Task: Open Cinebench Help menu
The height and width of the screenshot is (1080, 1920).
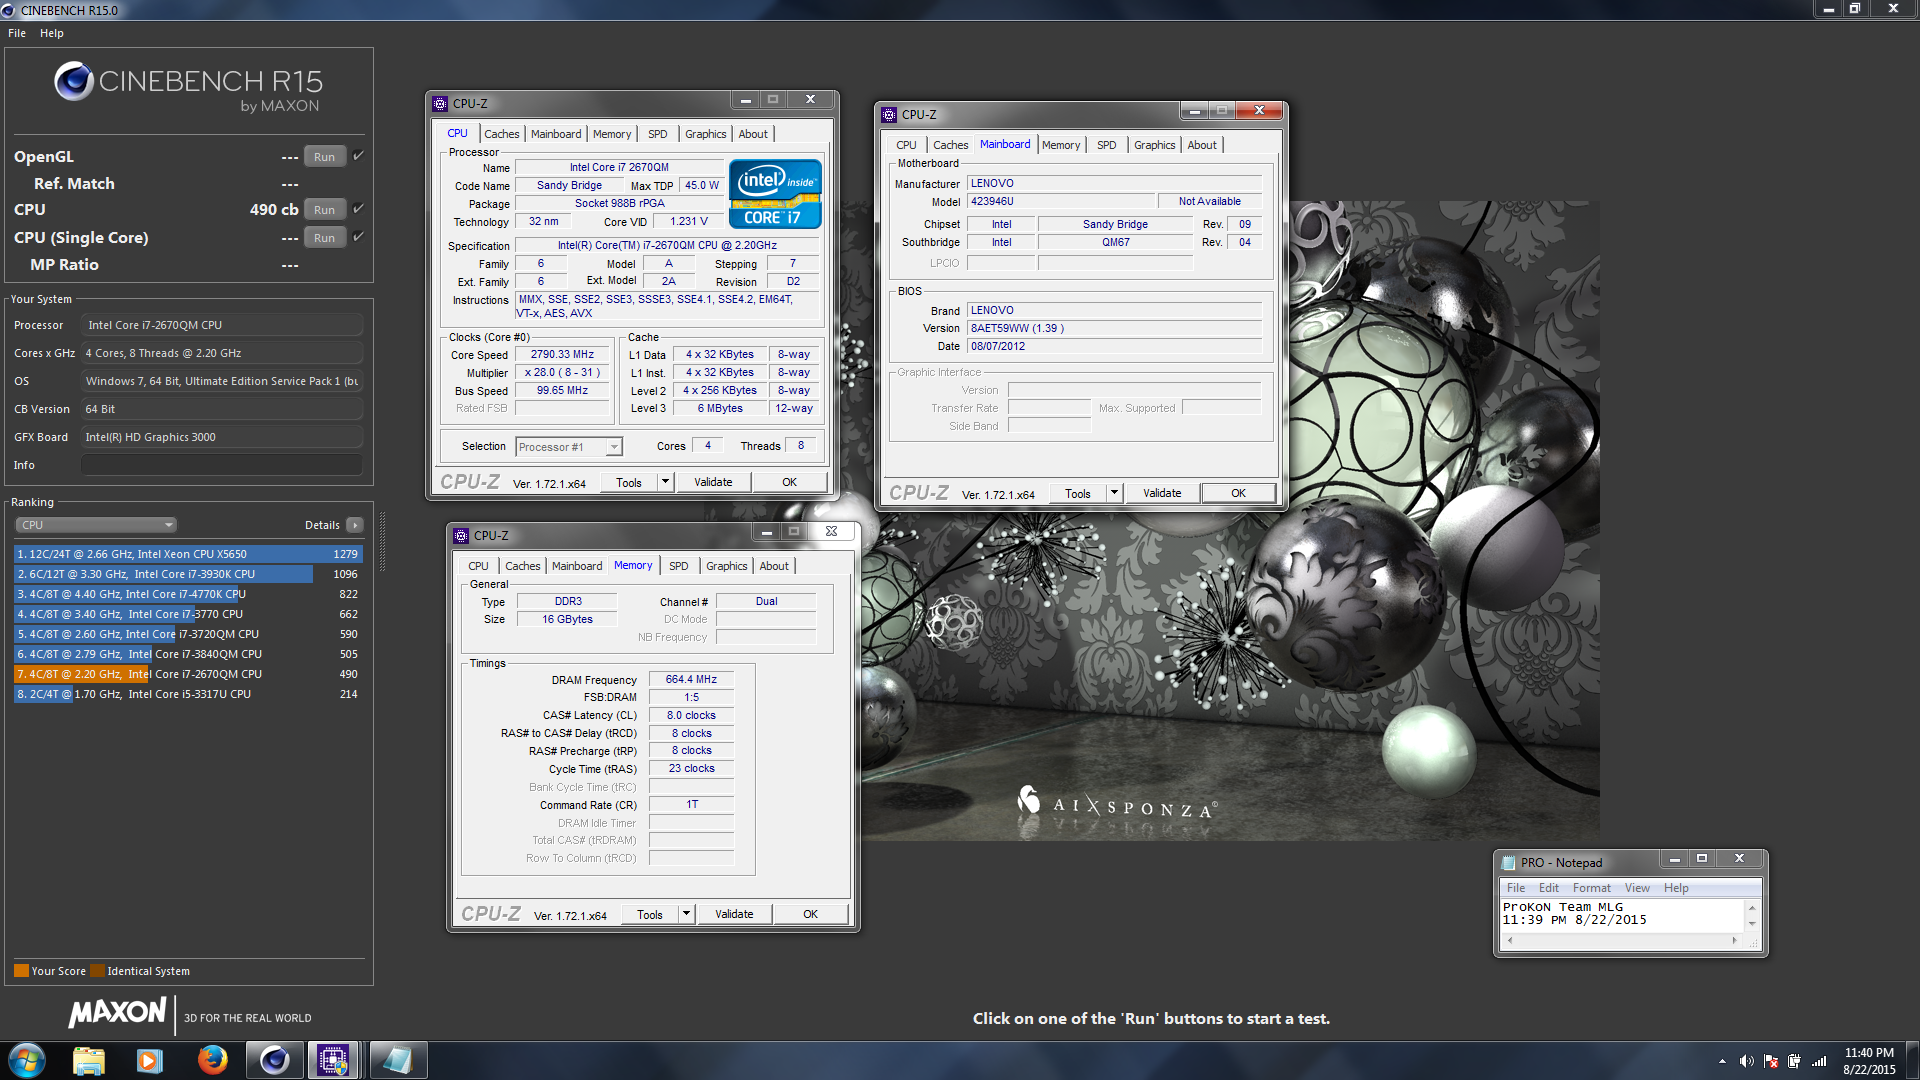Action: [x=52, y=33]
